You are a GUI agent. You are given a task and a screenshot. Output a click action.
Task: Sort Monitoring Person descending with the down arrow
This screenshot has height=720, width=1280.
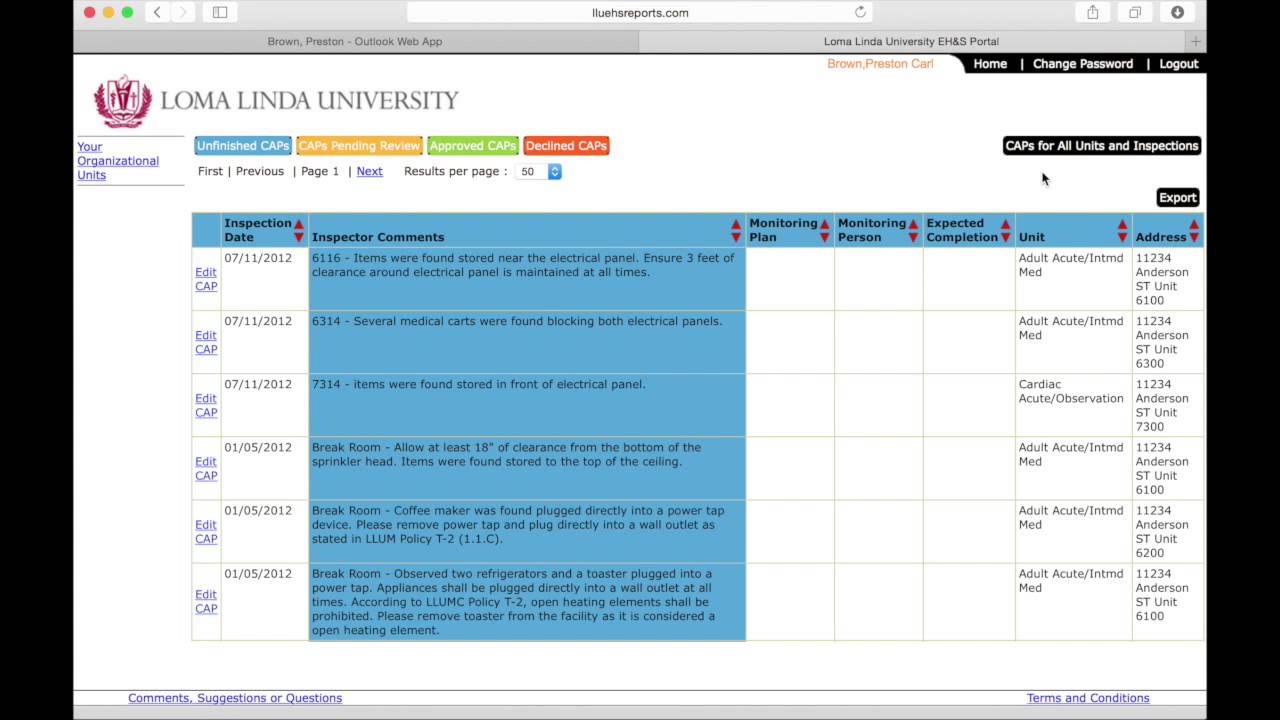coord(913,238)
